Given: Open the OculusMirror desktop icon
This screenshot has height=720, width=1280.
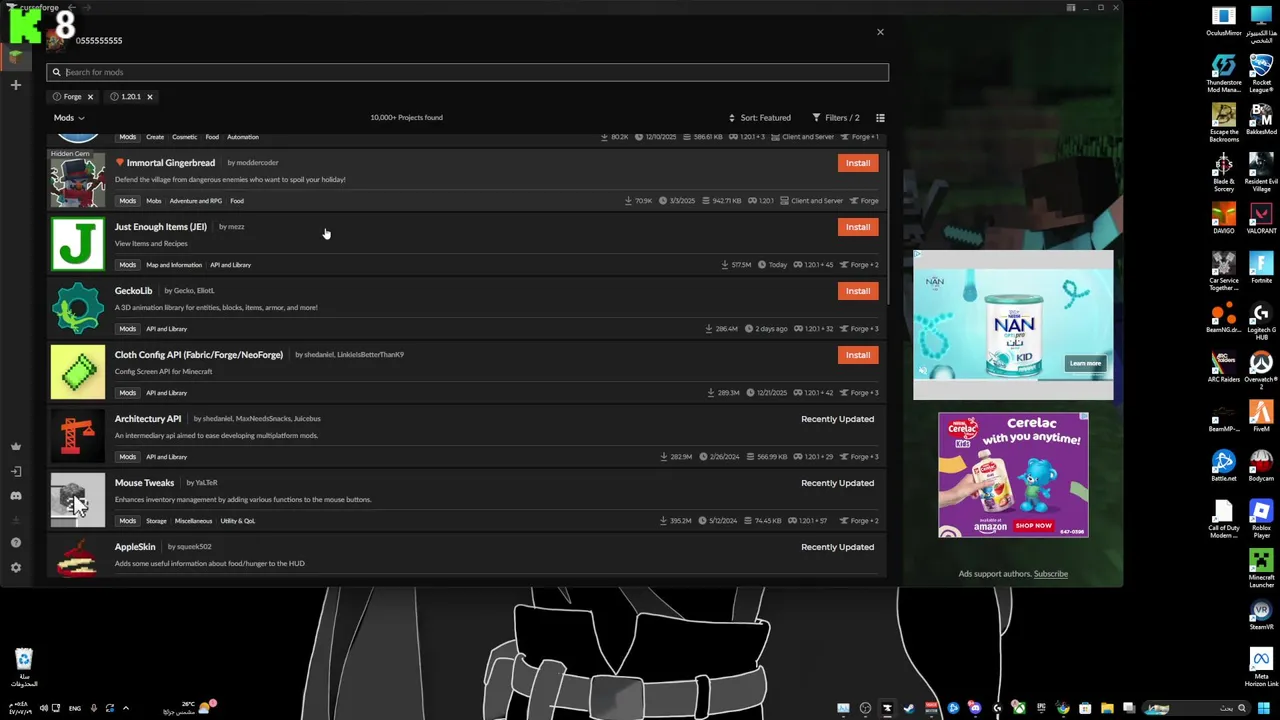Looking at the screenshot, I should [1224, 22].
